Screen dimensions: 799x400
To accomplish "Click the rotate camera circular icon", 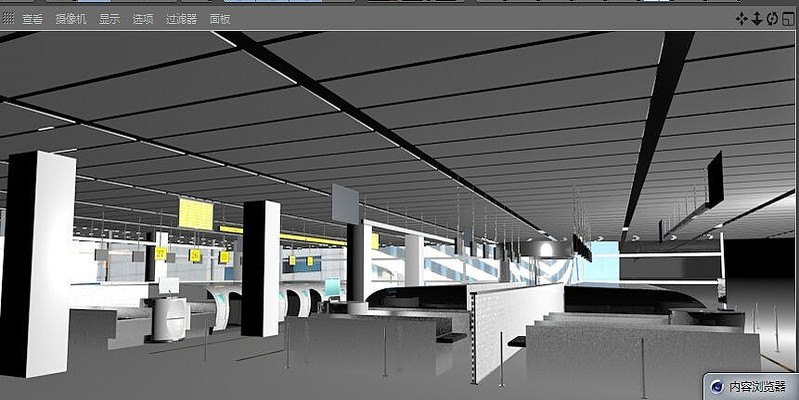I will coord(771,18).
